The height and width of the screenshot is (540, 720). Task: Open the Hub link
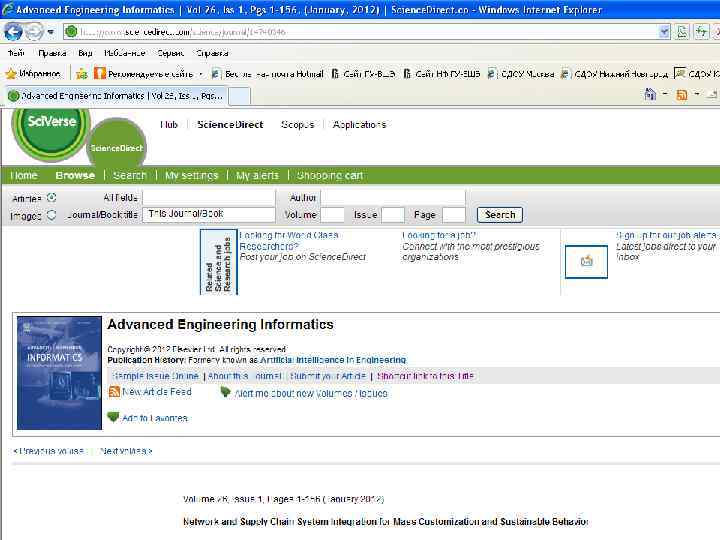coord(169,124)
